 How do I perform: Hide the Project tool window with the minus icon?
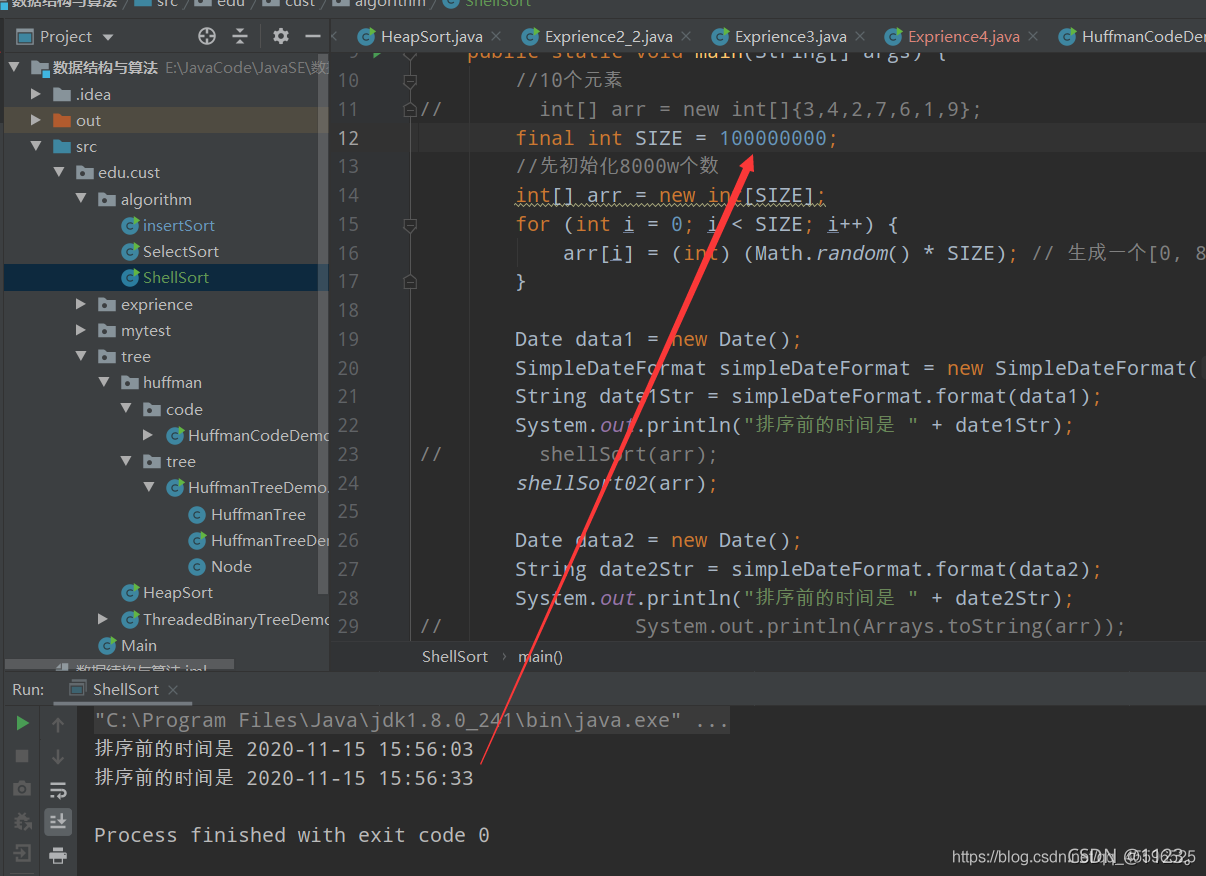coord(313,37)
